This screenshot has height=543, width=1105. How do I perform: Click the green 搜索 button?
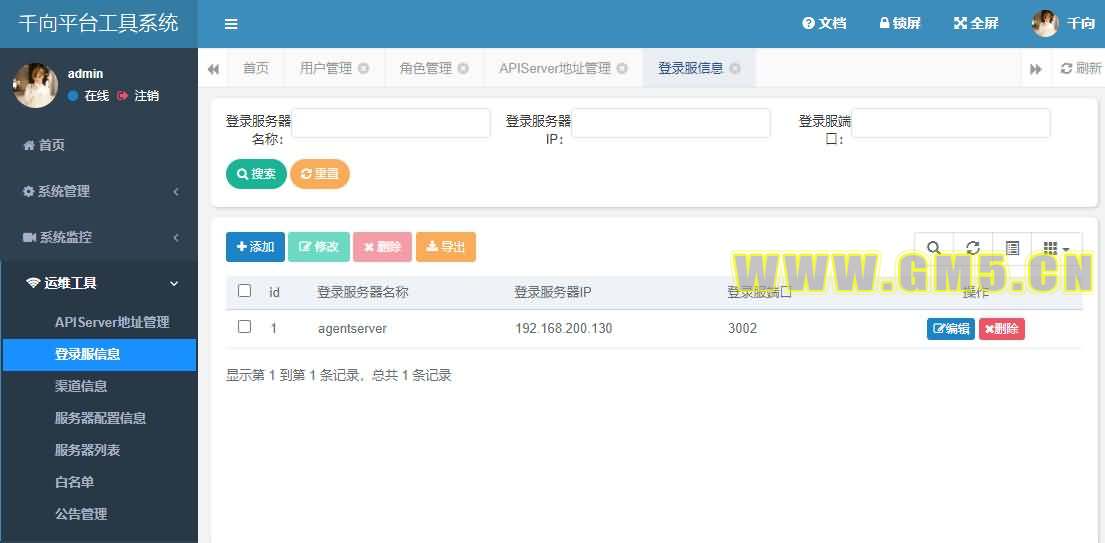tap(256, 174)
